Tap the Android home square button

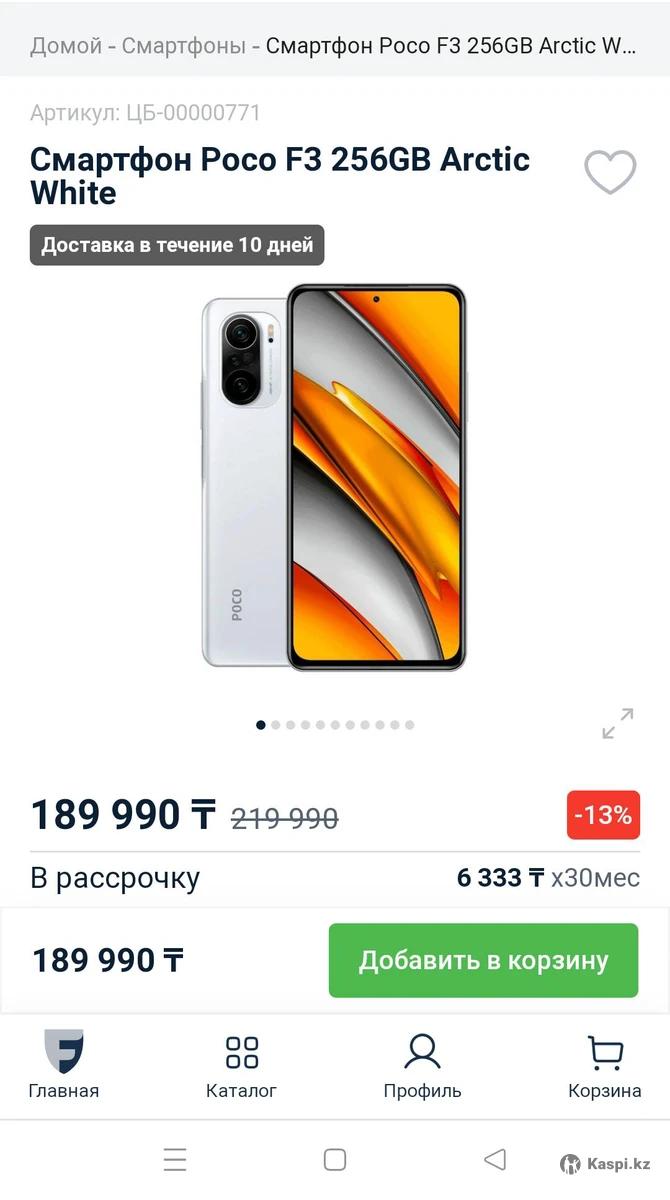335,1160
